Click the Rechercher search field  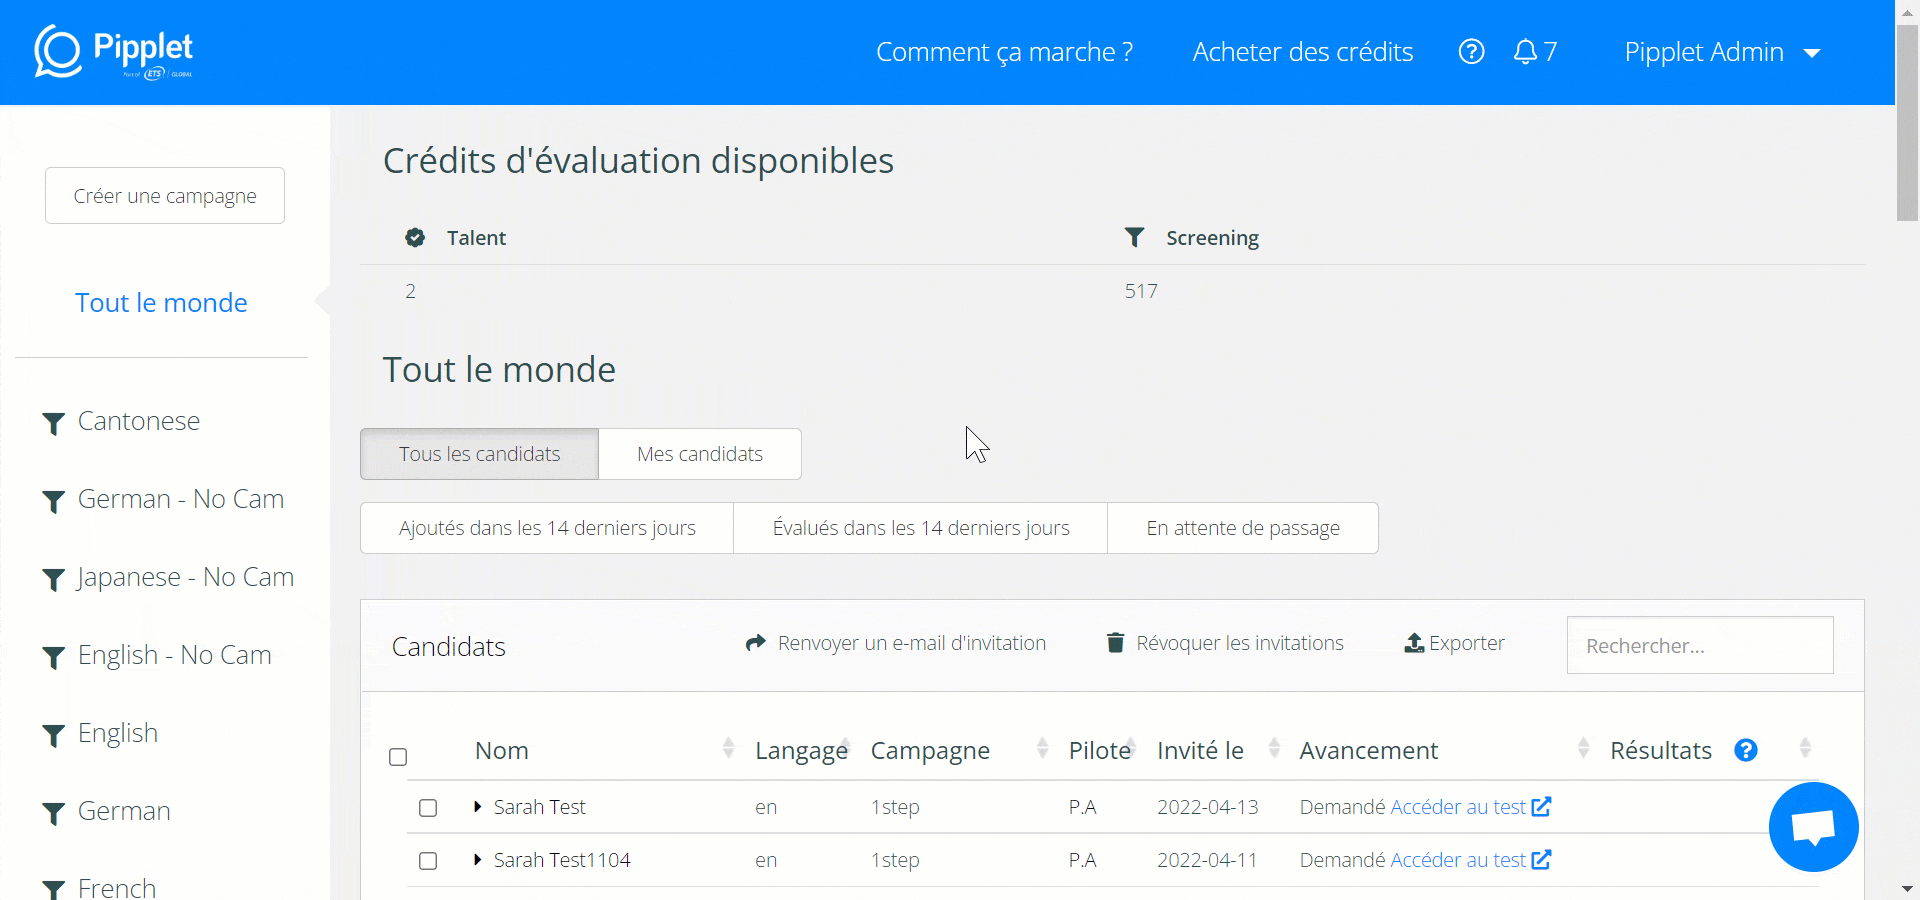pos(1699,646)
